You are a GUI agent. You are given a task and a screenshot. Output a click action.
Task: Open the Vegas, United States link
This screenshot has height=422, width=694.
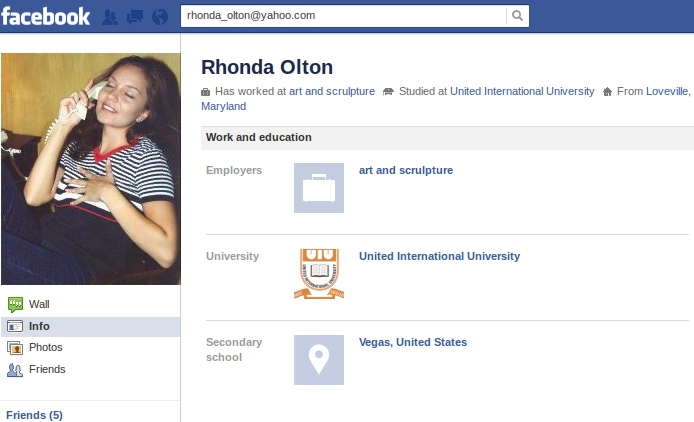413,342
